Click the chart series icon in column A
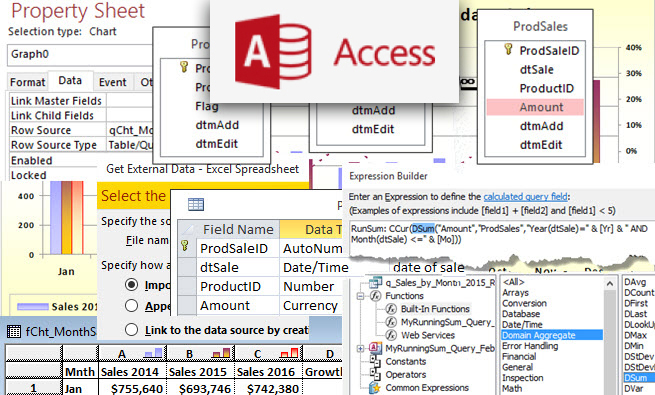655x395 pixels. (x=153, y=353)
